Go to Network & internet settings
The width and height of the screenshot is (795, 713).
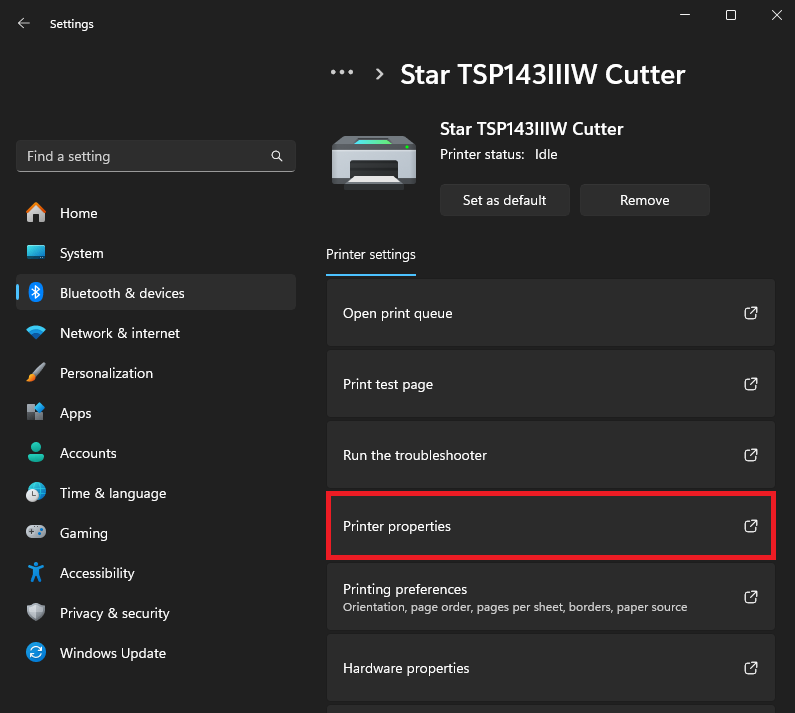(156, 333)
